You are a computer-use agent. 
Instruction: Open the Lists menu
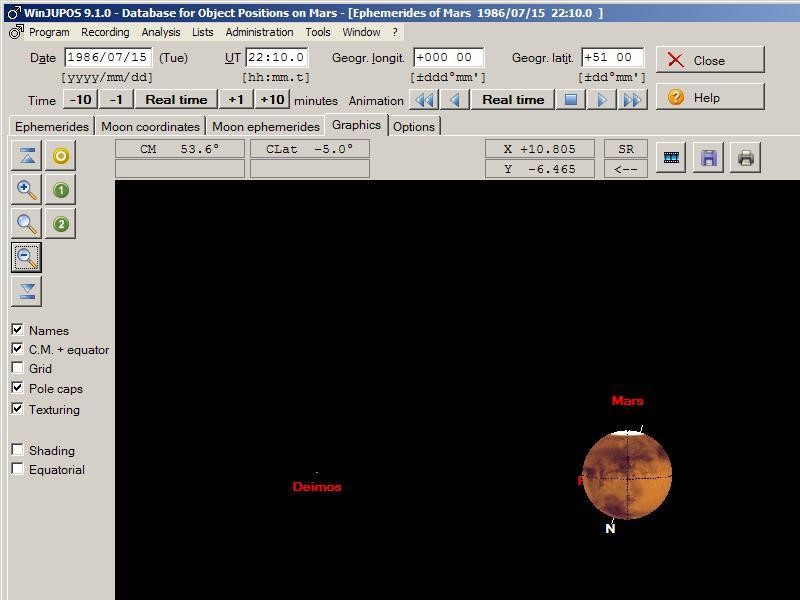click(x=203, y=32)
